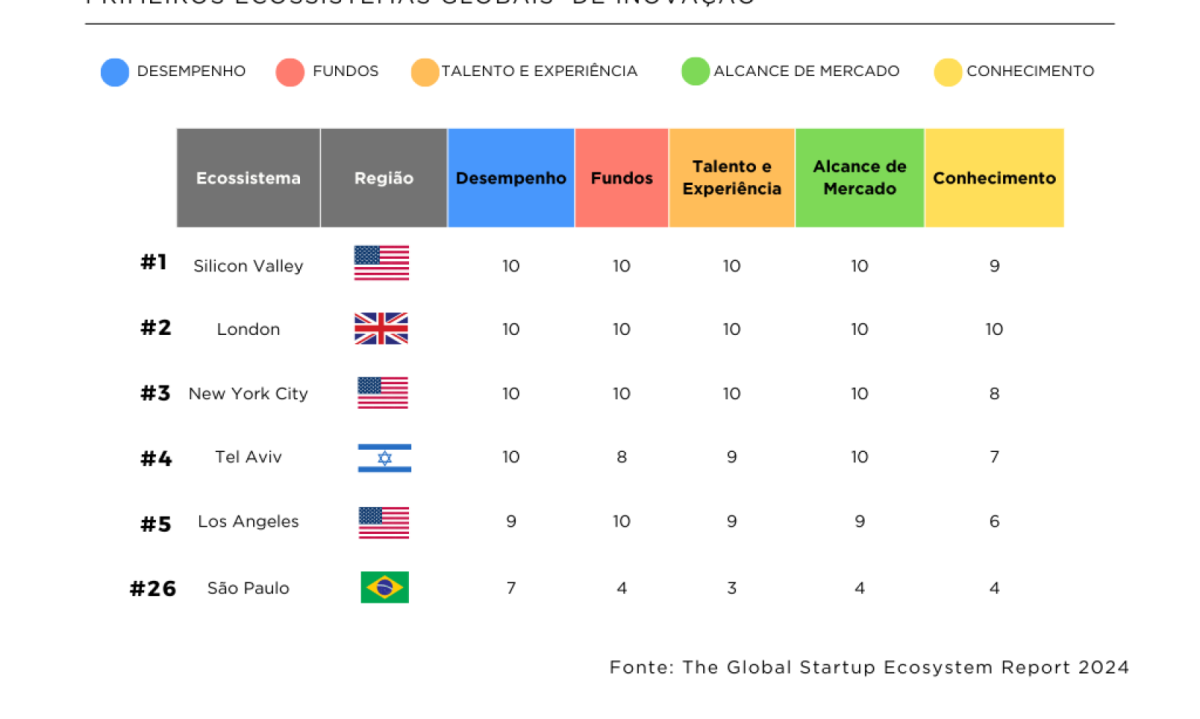Click the orange Talento e Experiência legend dot
The image size is (1200, 719).
point(425,72)
